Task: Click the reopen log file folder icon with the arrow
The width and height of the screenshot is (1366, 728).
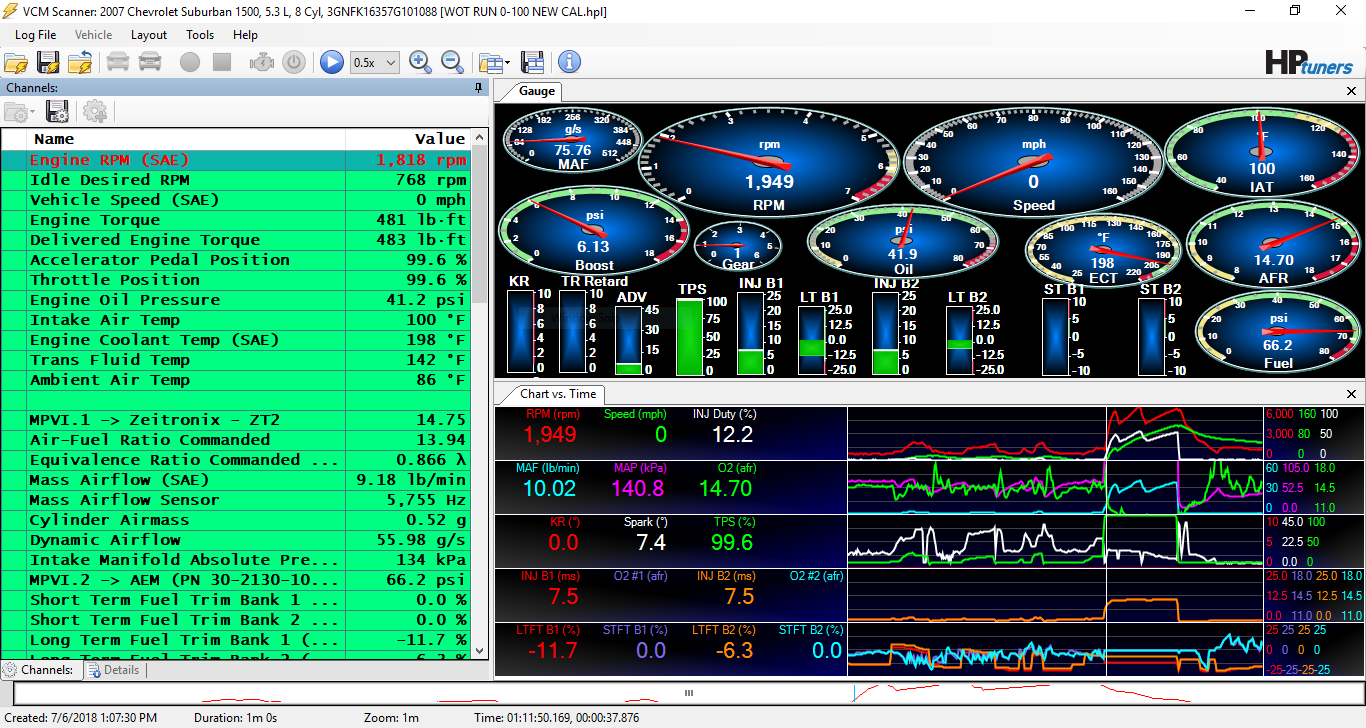Action: tap(80, 62)
